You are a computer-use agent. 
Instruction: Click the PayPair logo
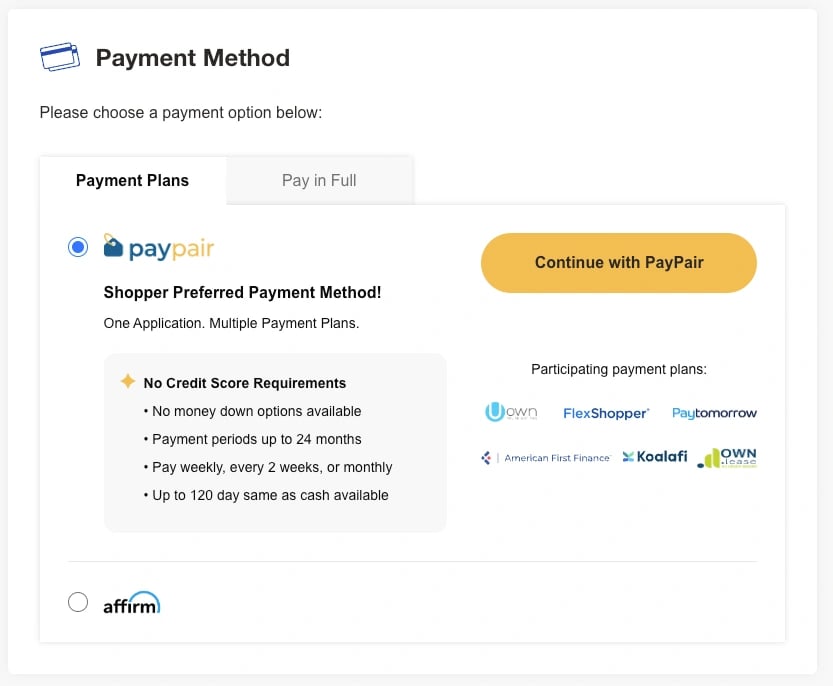click(159, 247)
